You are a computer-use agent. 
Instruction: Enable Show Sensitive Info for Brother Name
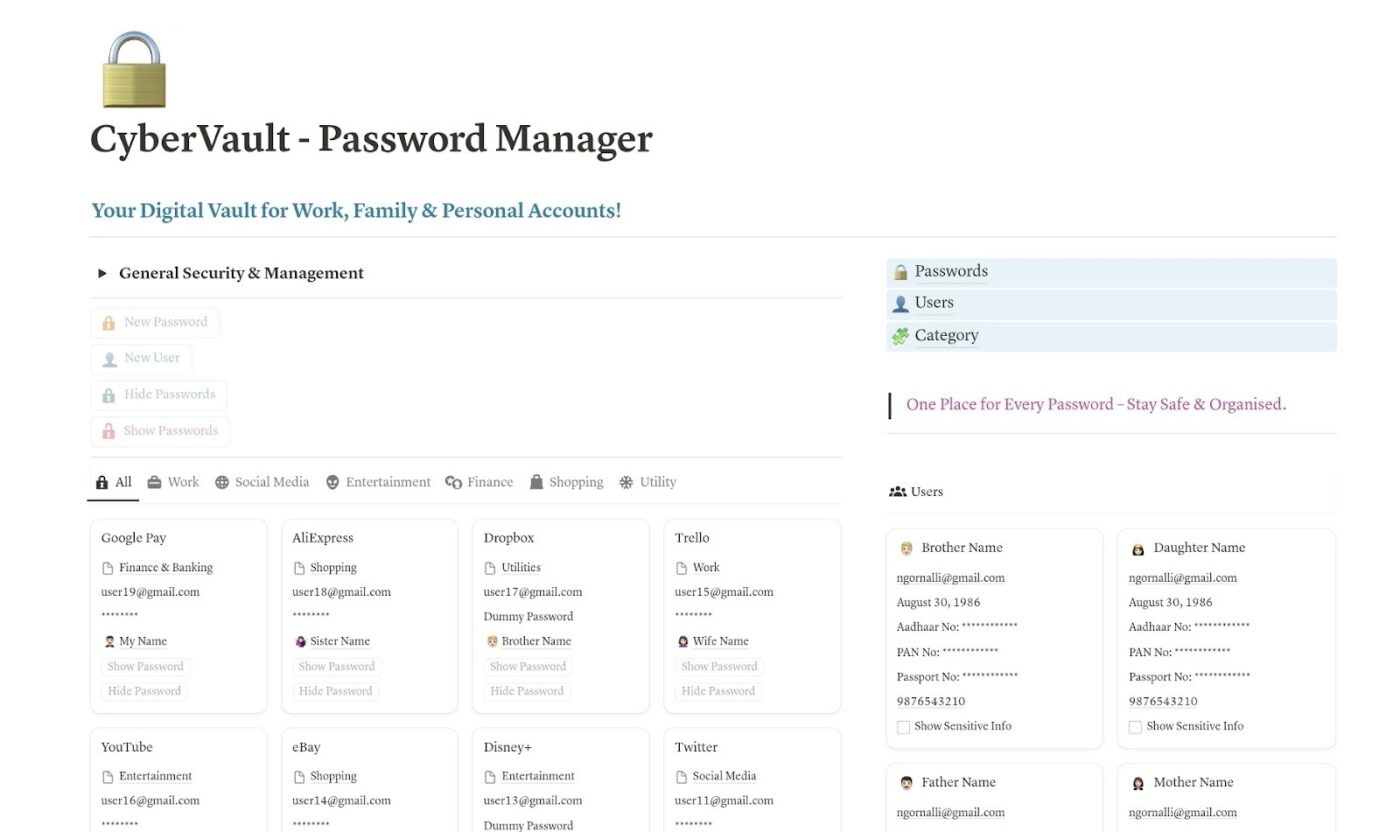tap(901, 726)
